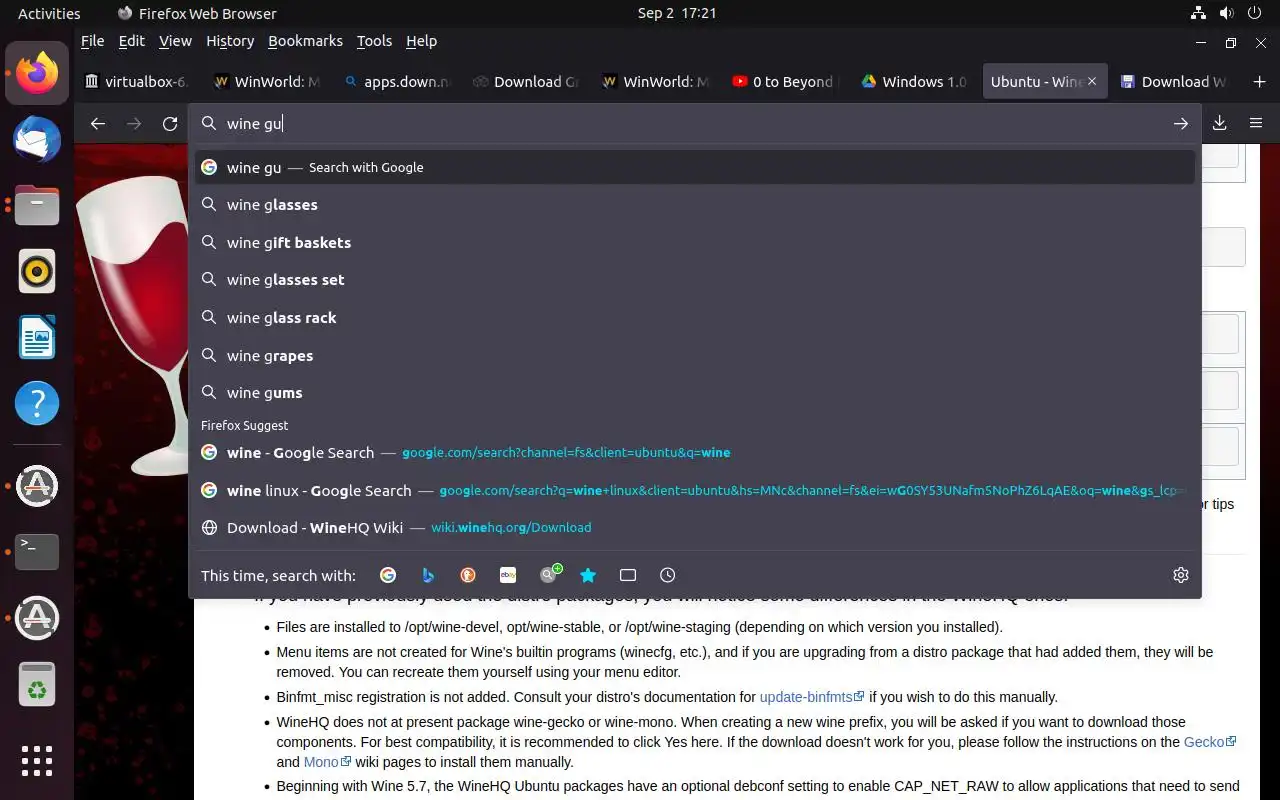Open power system menu icon
The width and height of the screenshot is (1280, 800).
(x=1256, y=13)
